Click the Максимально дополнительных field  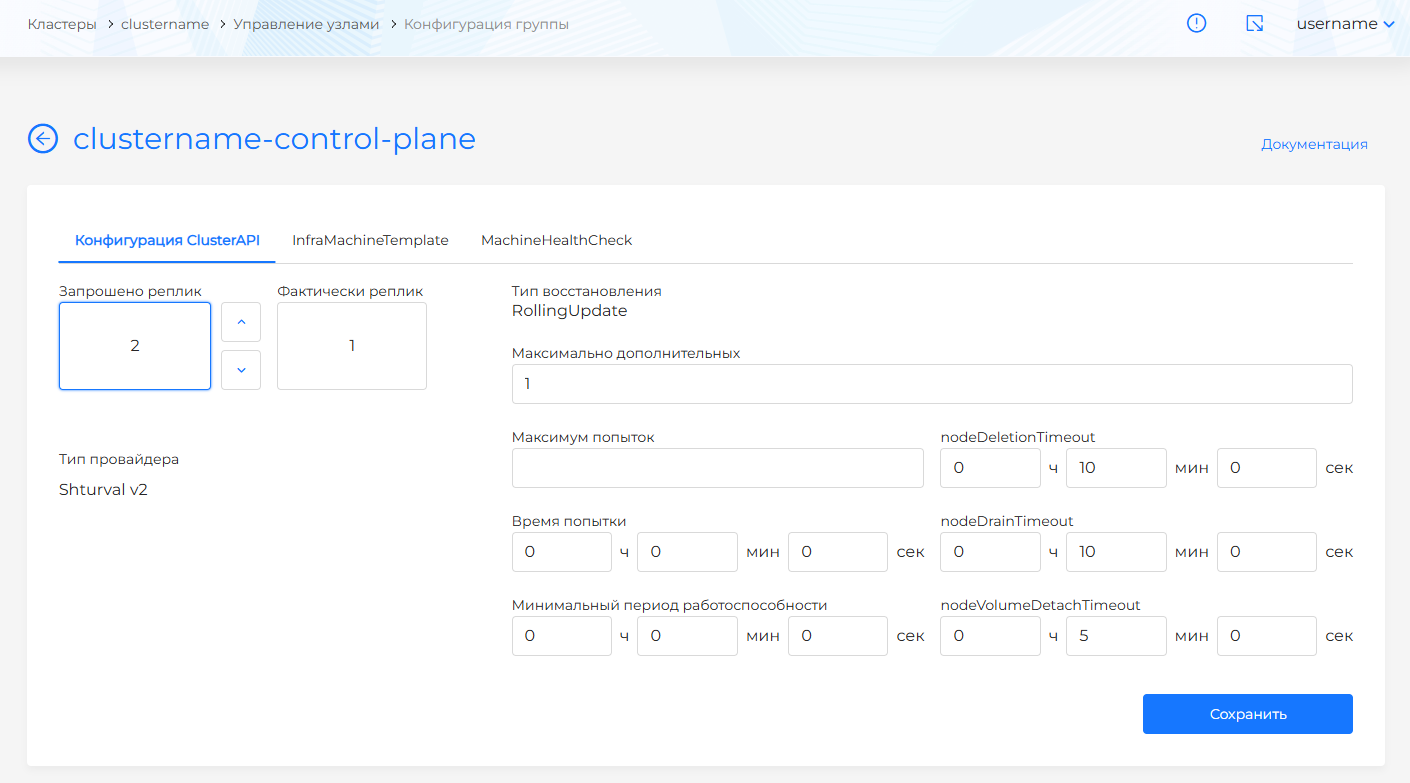click(x=931, y=384)
